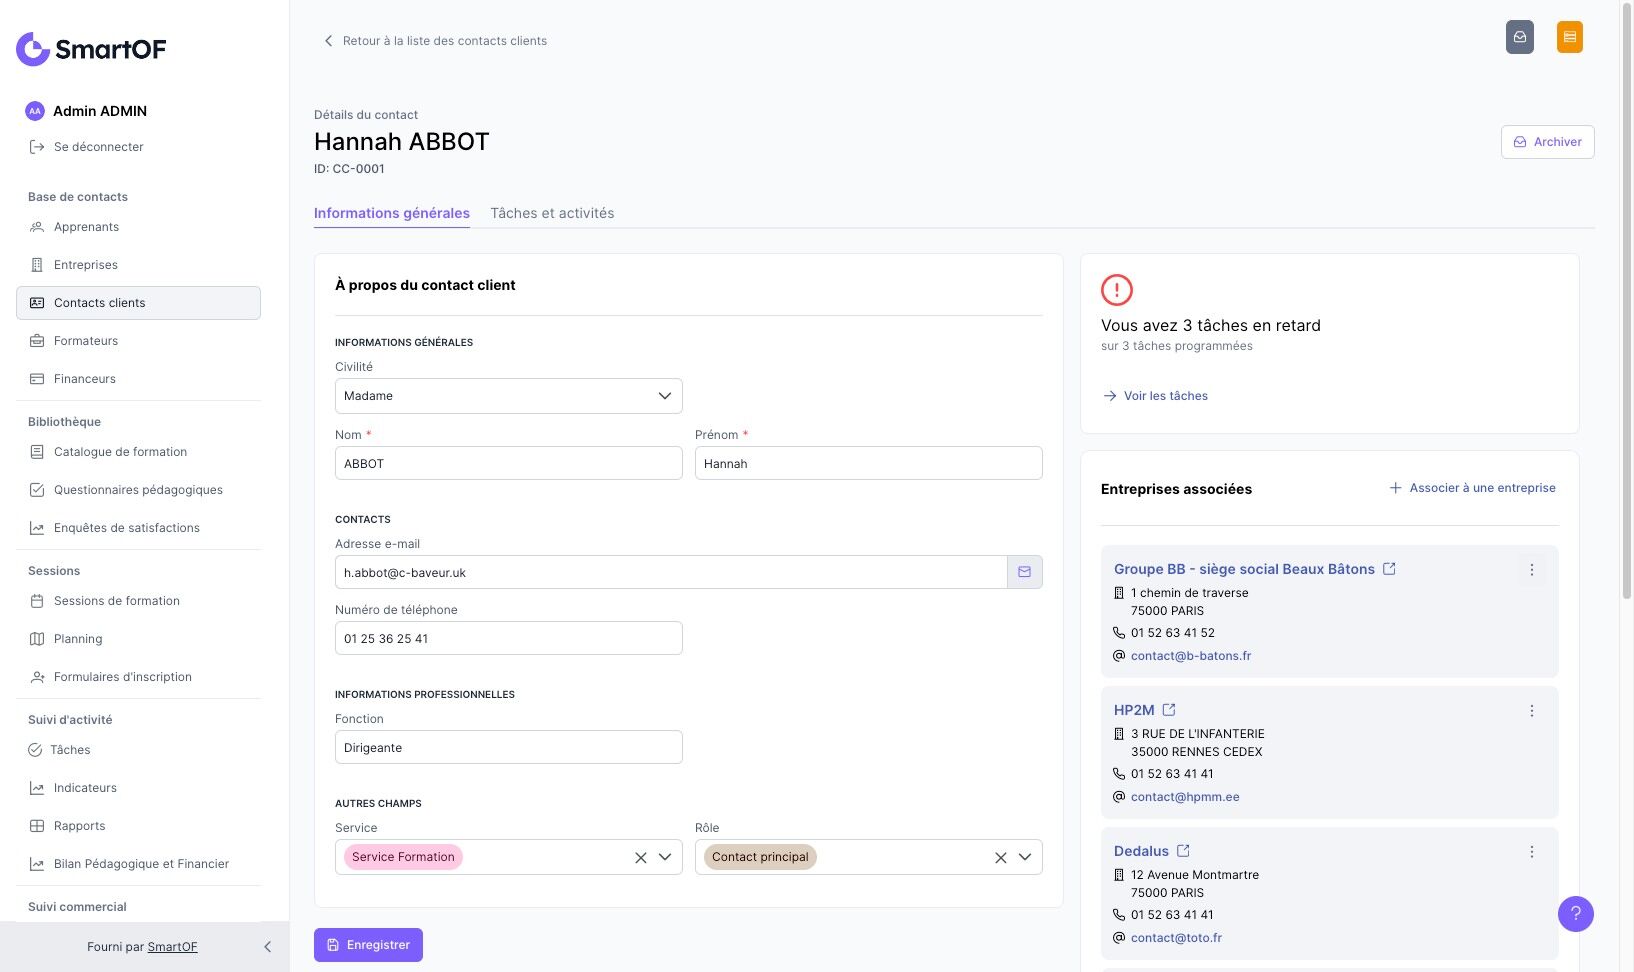Click the envelope icon beside e-mail field

(x=1024, y=572)
